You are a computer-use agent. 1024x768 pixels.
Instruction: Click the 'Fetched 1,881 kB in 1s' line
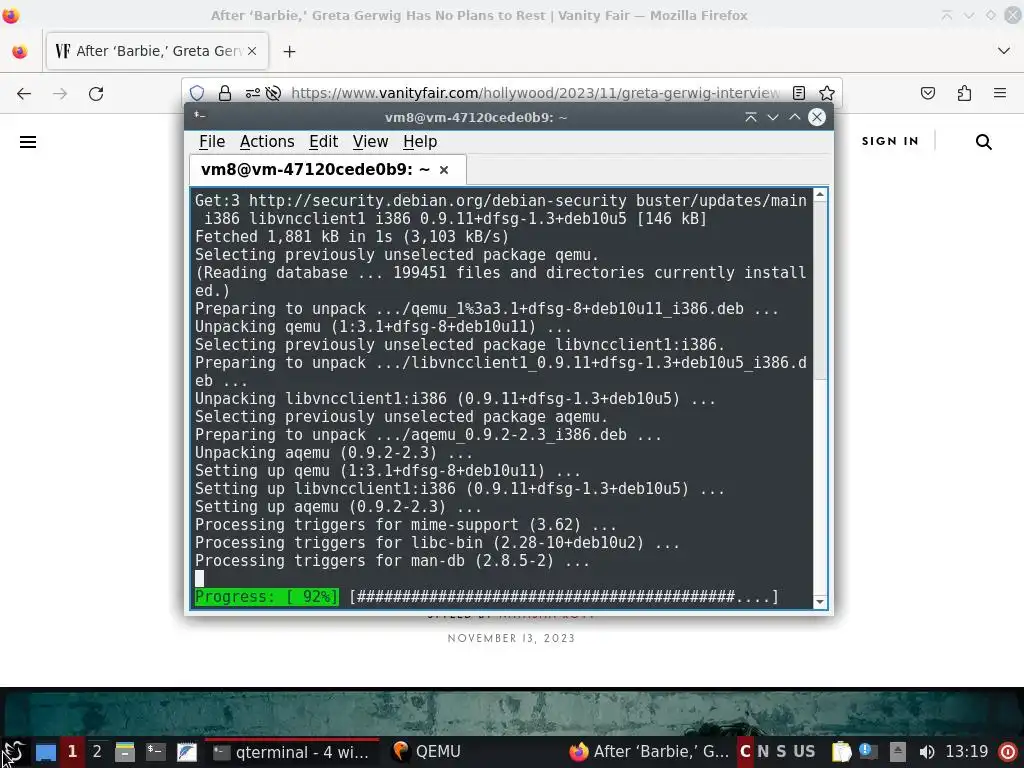click(x=351, y=236)
